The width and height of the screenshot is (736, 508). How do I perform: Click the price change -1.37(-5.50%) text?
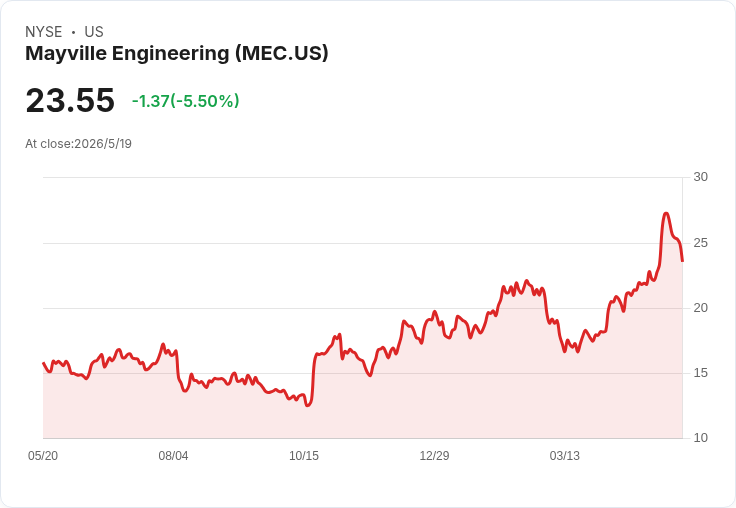pyautogui.click(x=185, y=101)
